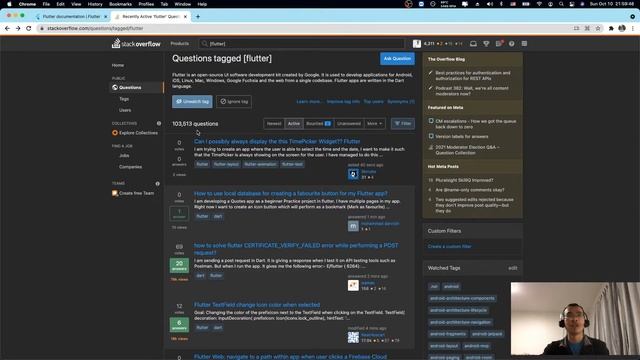Image resolution: width=640 pixels, height=360 pixels.
Task: Open the CERTIFICATE_VERIFY_FAILED question
Action: 296,249
